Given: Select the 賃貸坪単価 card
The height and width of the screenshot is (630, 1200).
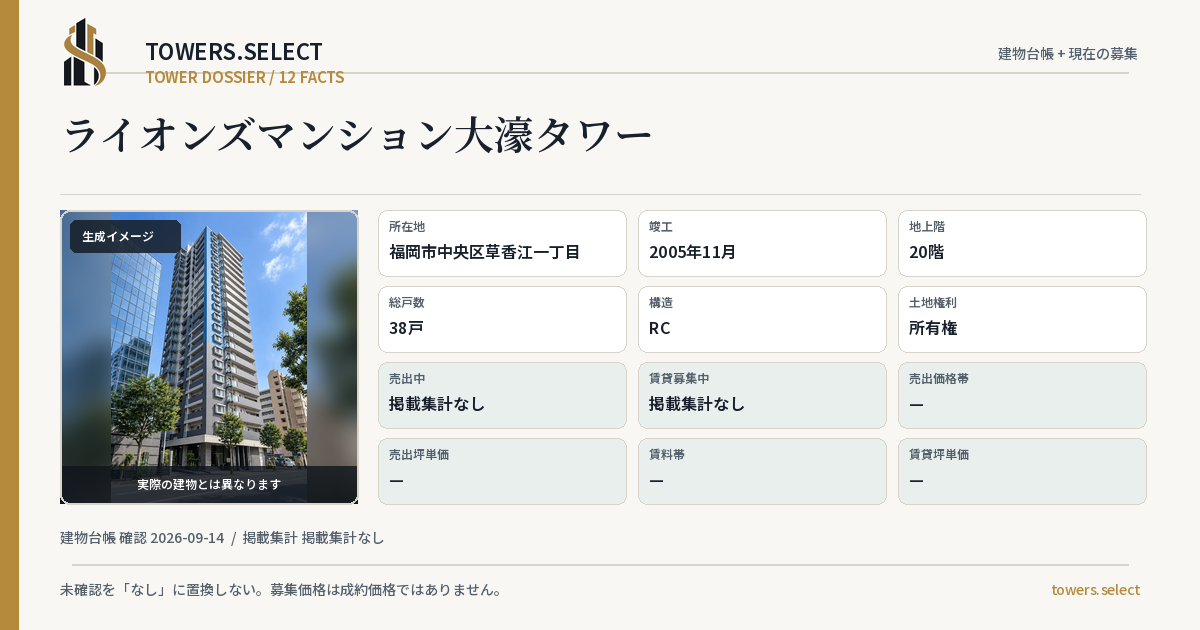Looking at the screenshot, I should click(x=1022, y=471).
